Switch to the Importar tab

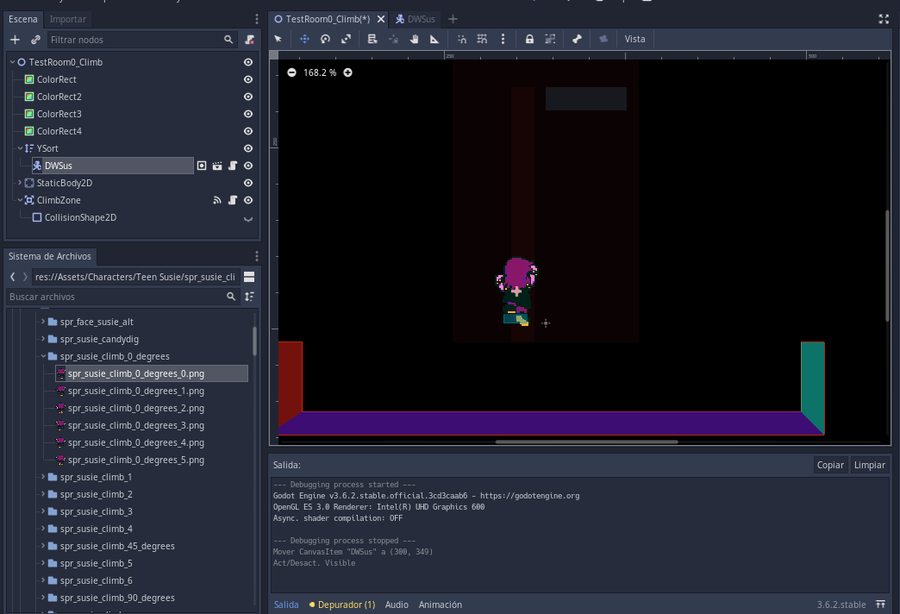coord(68,19)
